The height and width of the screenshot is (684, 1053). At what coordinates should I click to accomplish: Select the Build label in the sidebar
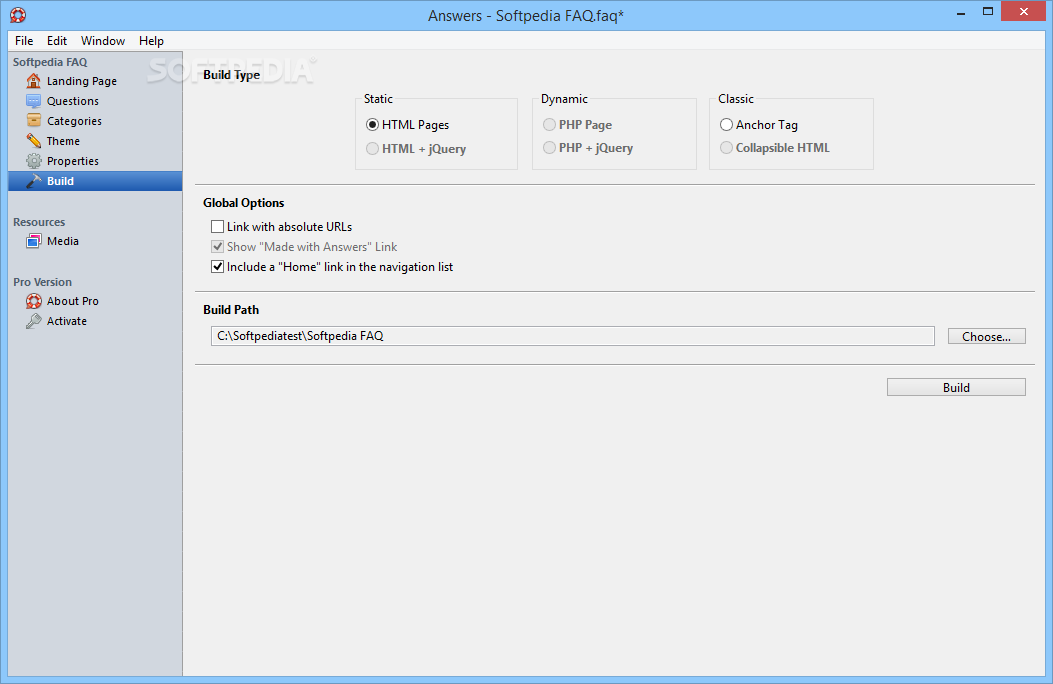tap(60, 181)
